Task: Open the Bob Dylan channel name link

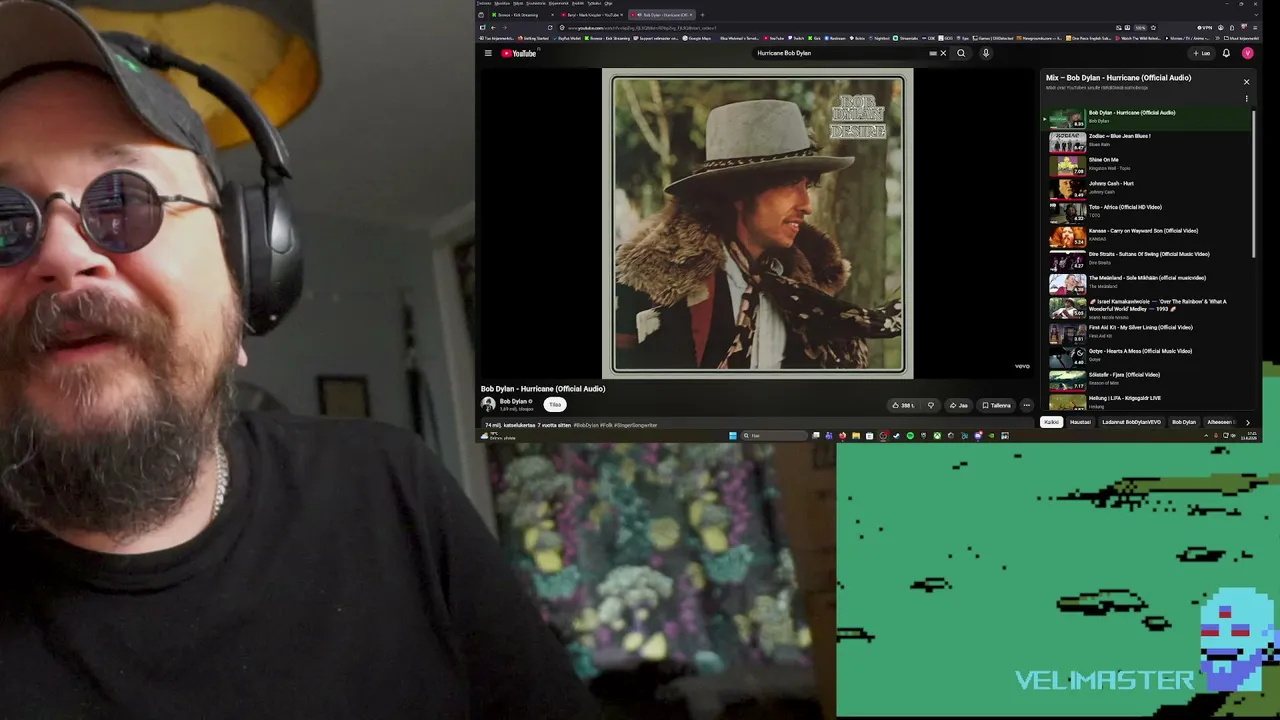Action: pyautogui.click(x=514, y=402)
